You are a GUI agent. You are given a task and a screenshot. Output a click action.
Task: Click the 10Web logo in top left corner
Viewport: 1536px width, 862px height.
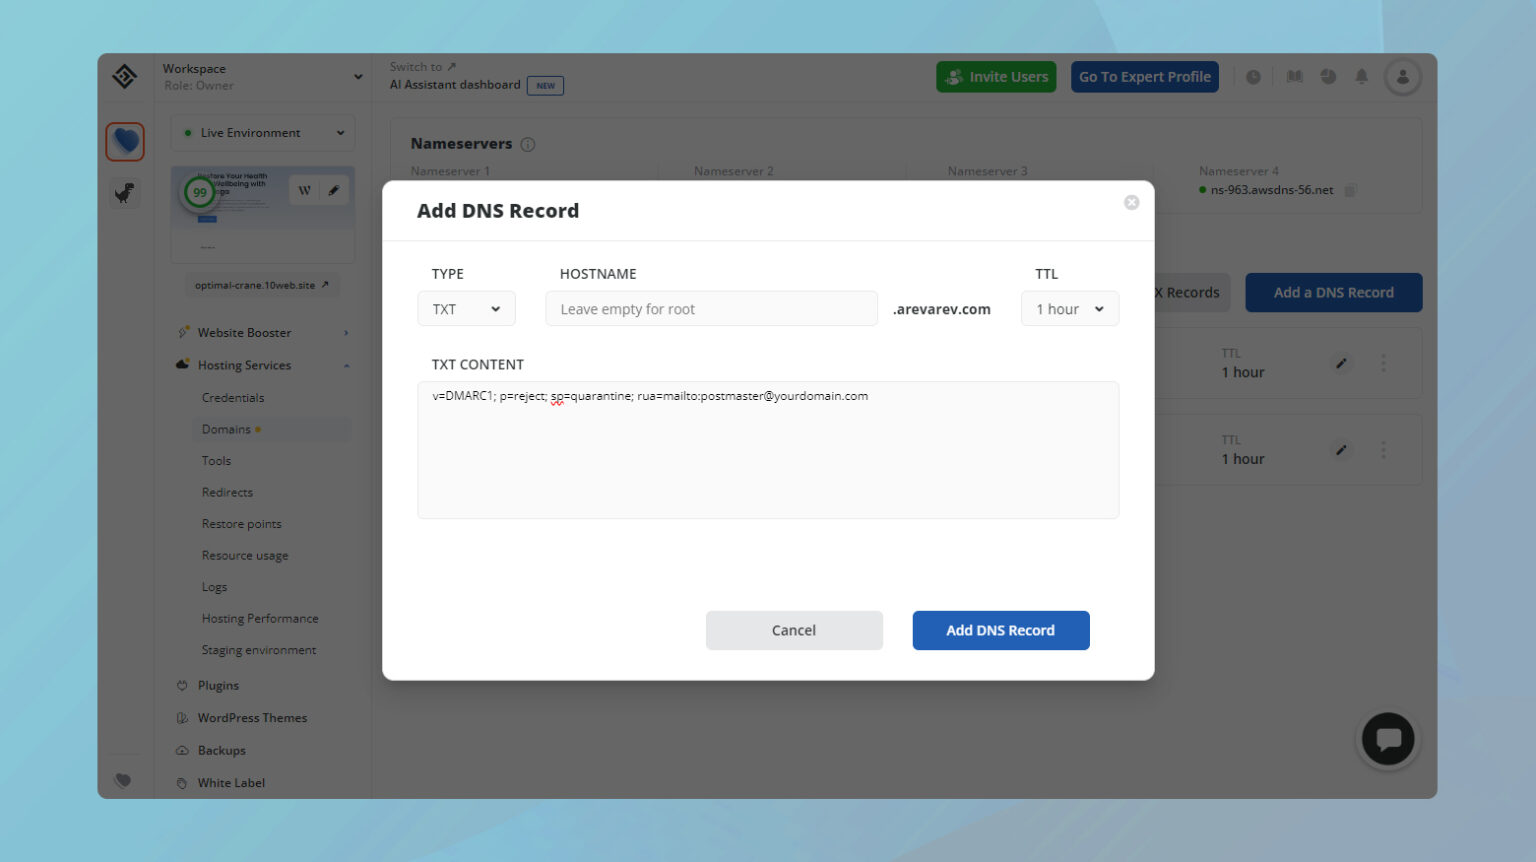pos(124,76)
